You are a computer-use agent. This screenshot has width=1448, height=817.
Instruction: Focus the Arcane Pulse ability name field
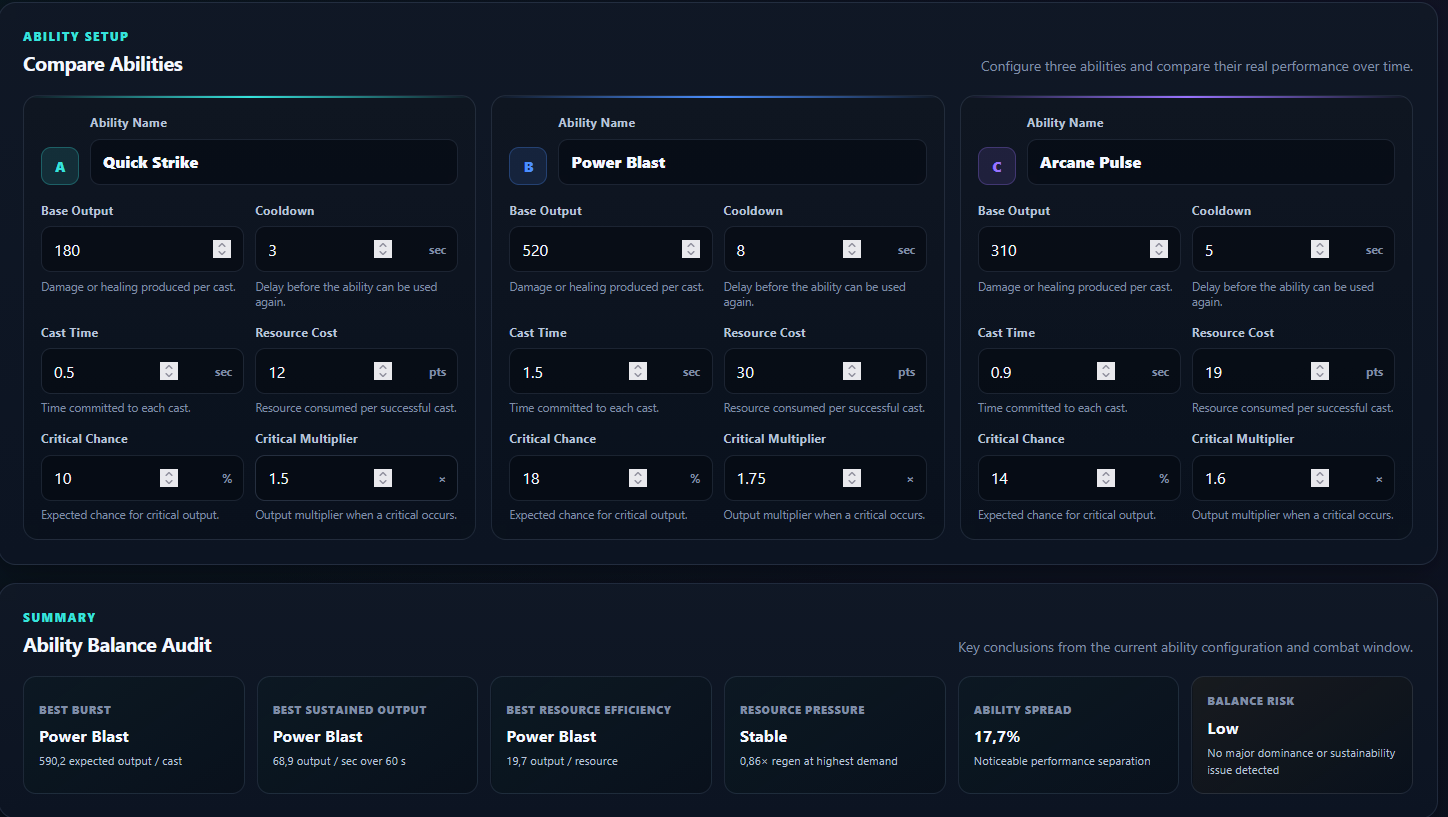pos(1211,162)
